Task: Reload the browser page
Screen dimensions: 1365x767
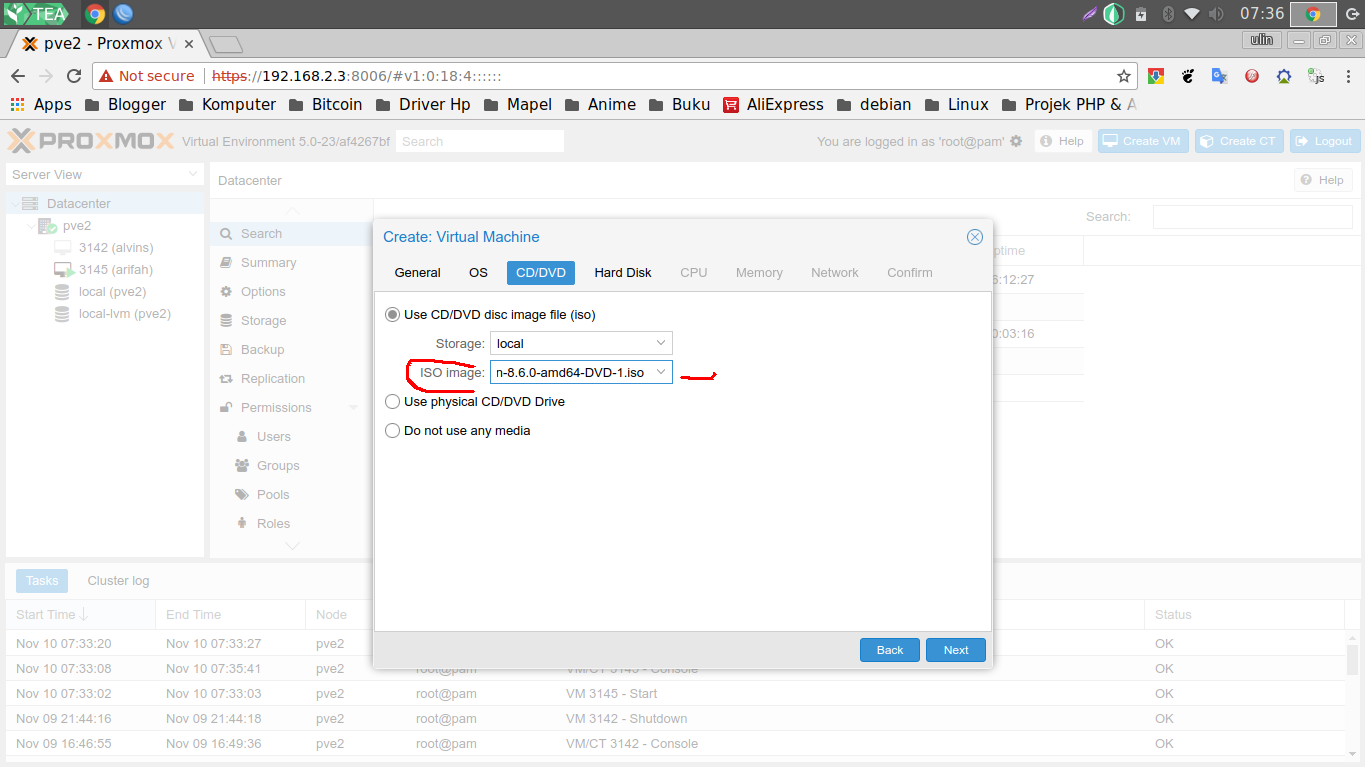Action: click(73, 76)
